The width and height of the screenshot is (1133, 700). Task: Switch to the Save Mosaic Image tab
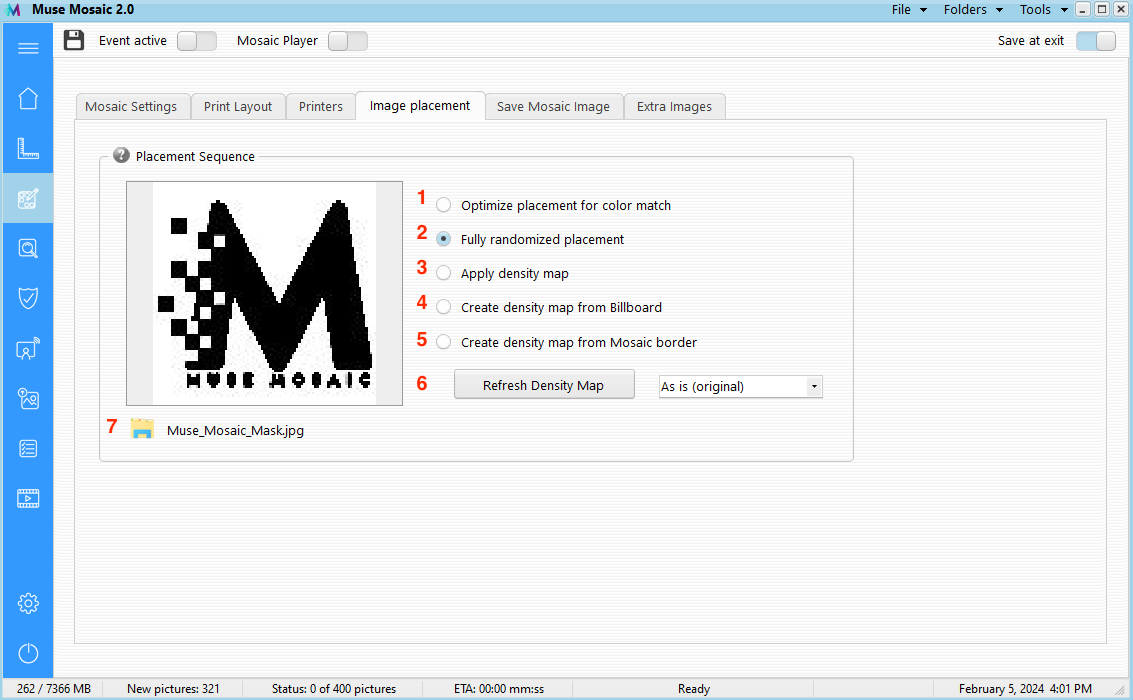pyautogui.click(x=553, y=106)
